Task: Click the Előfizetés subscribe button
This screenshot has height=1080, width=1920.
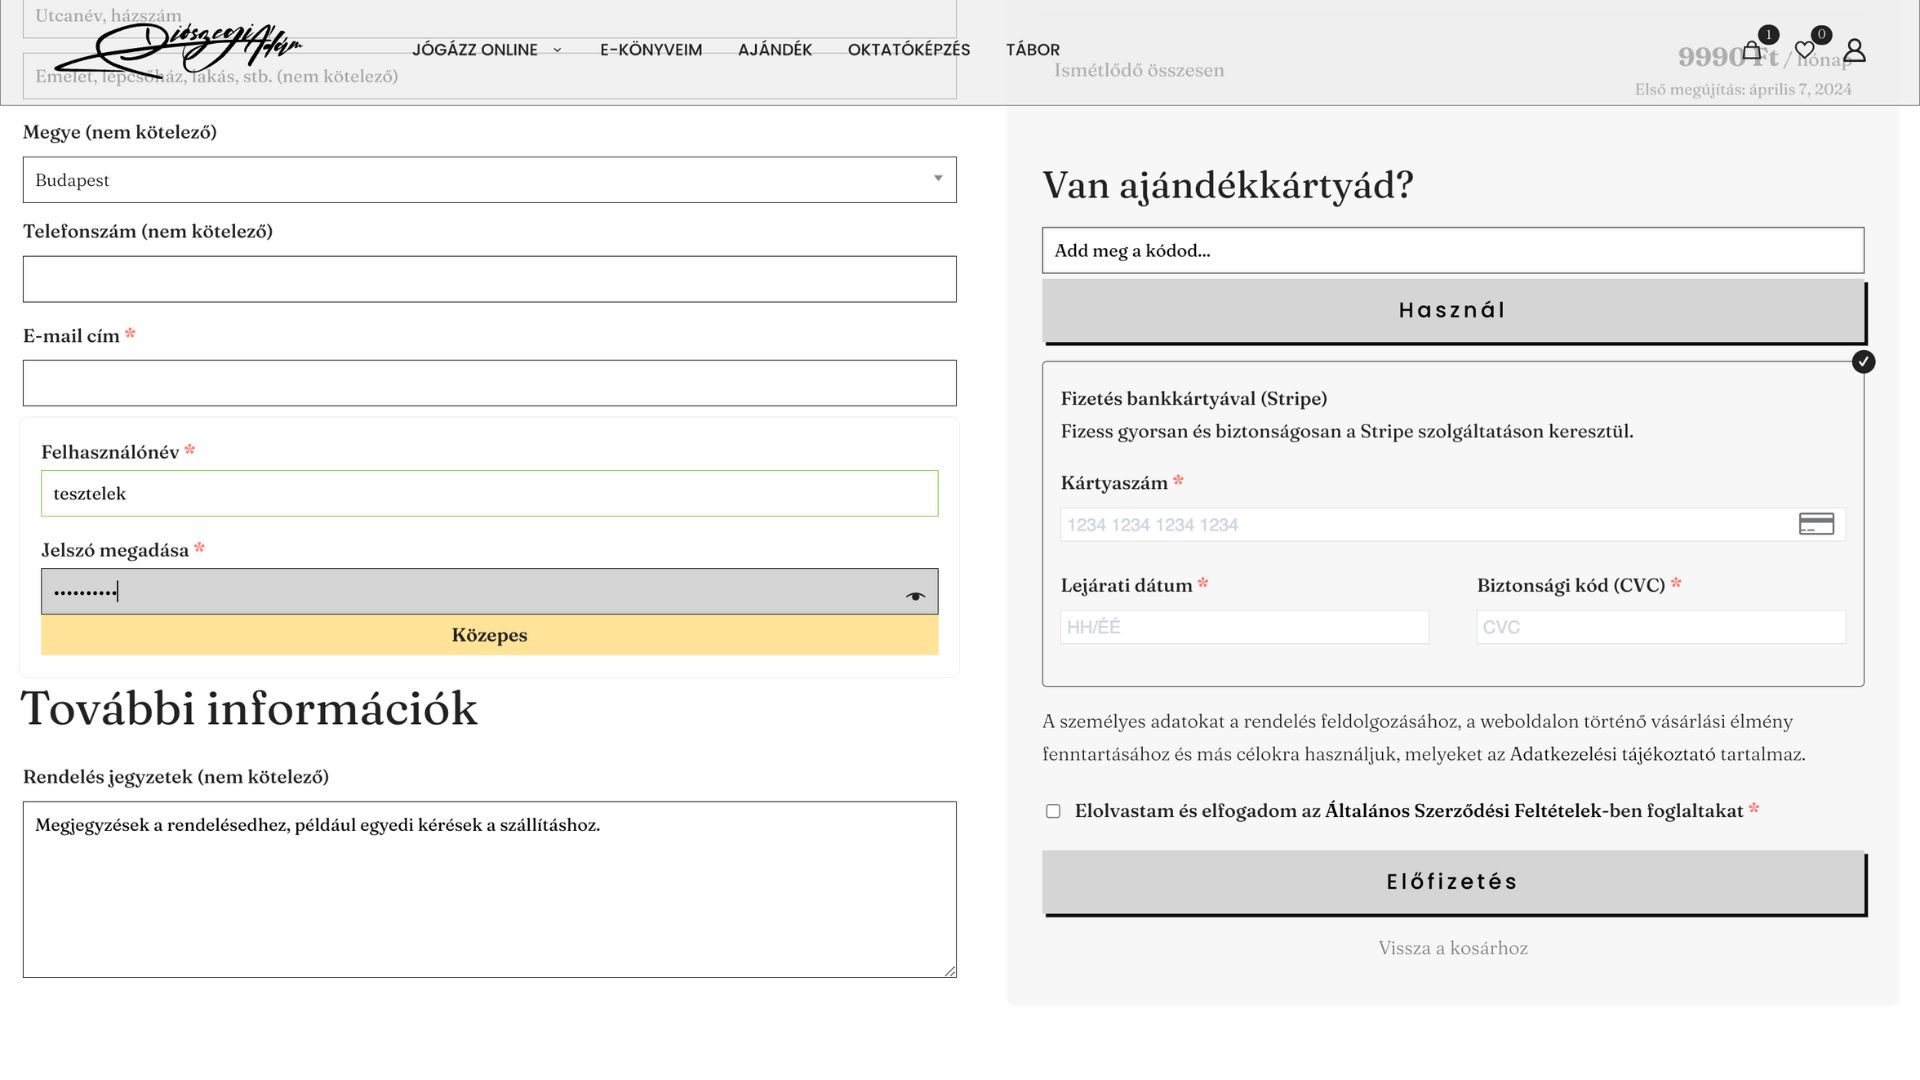Action: pyautogui.click(x=1453, y=882)
